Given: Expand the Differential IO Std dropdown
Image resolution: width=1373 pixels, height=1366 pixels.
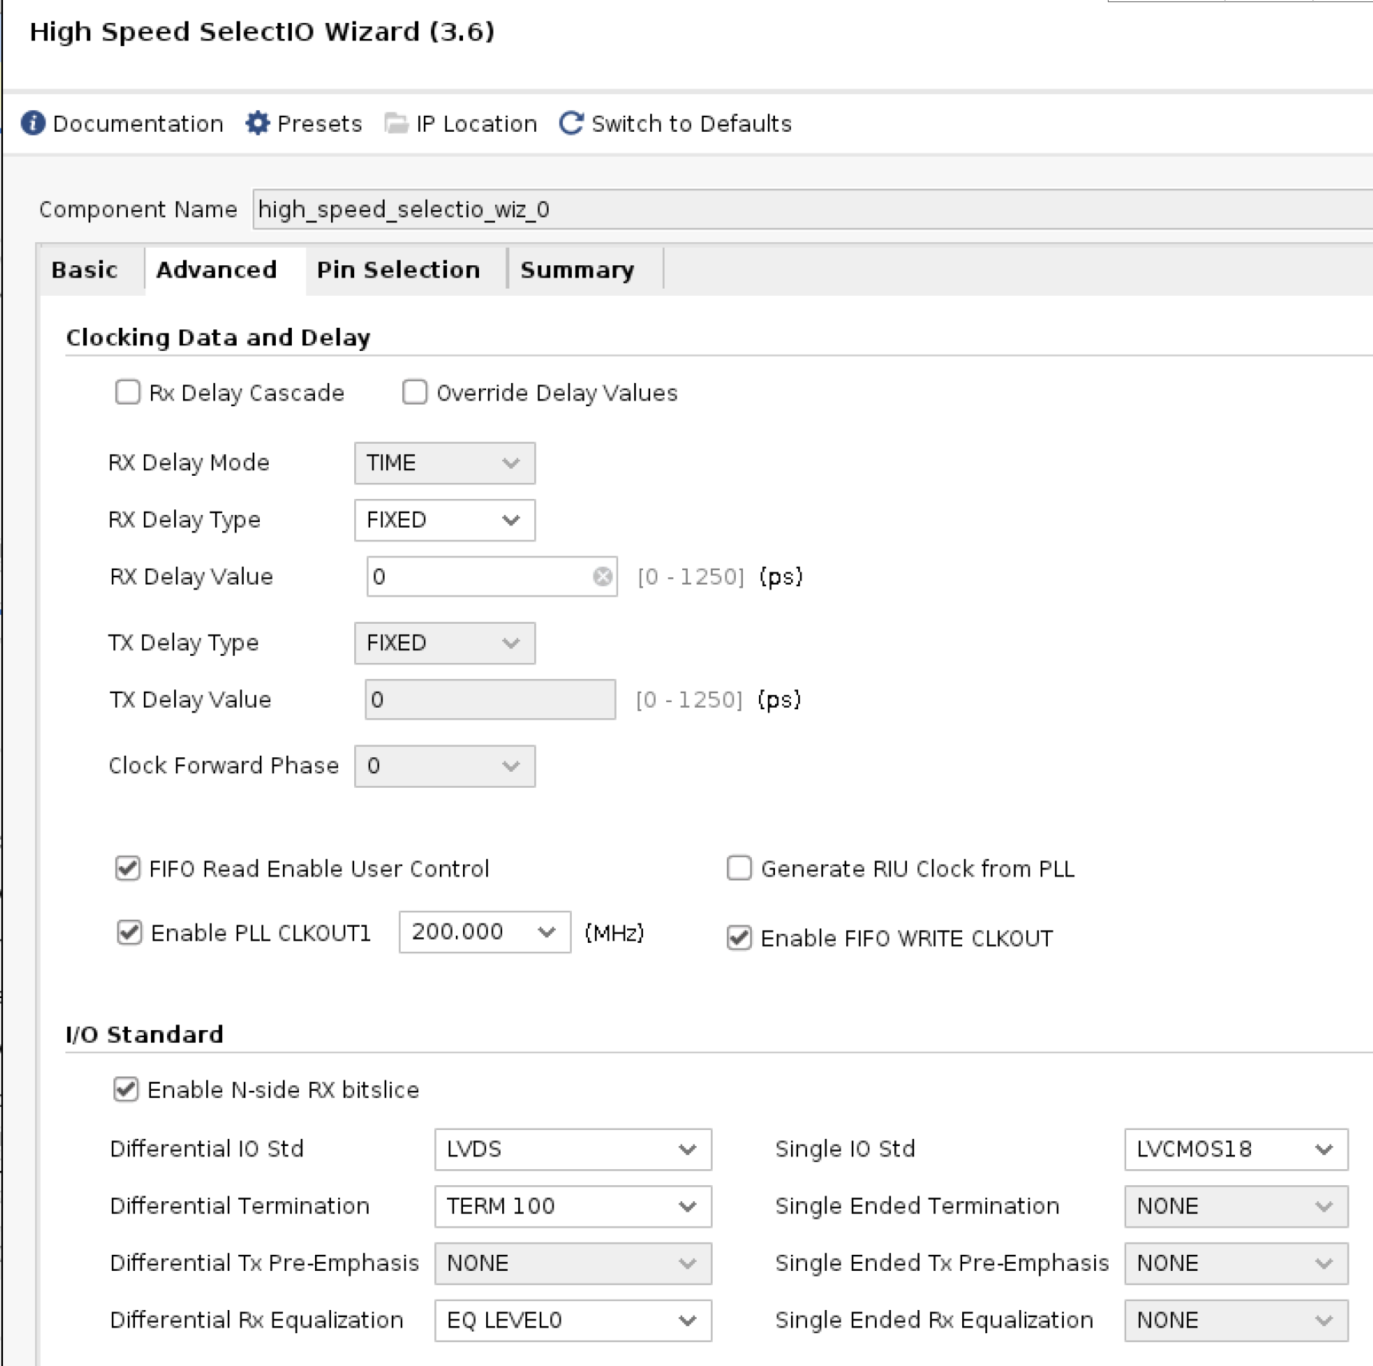Looking at the screenshot, I should 572,1149.
